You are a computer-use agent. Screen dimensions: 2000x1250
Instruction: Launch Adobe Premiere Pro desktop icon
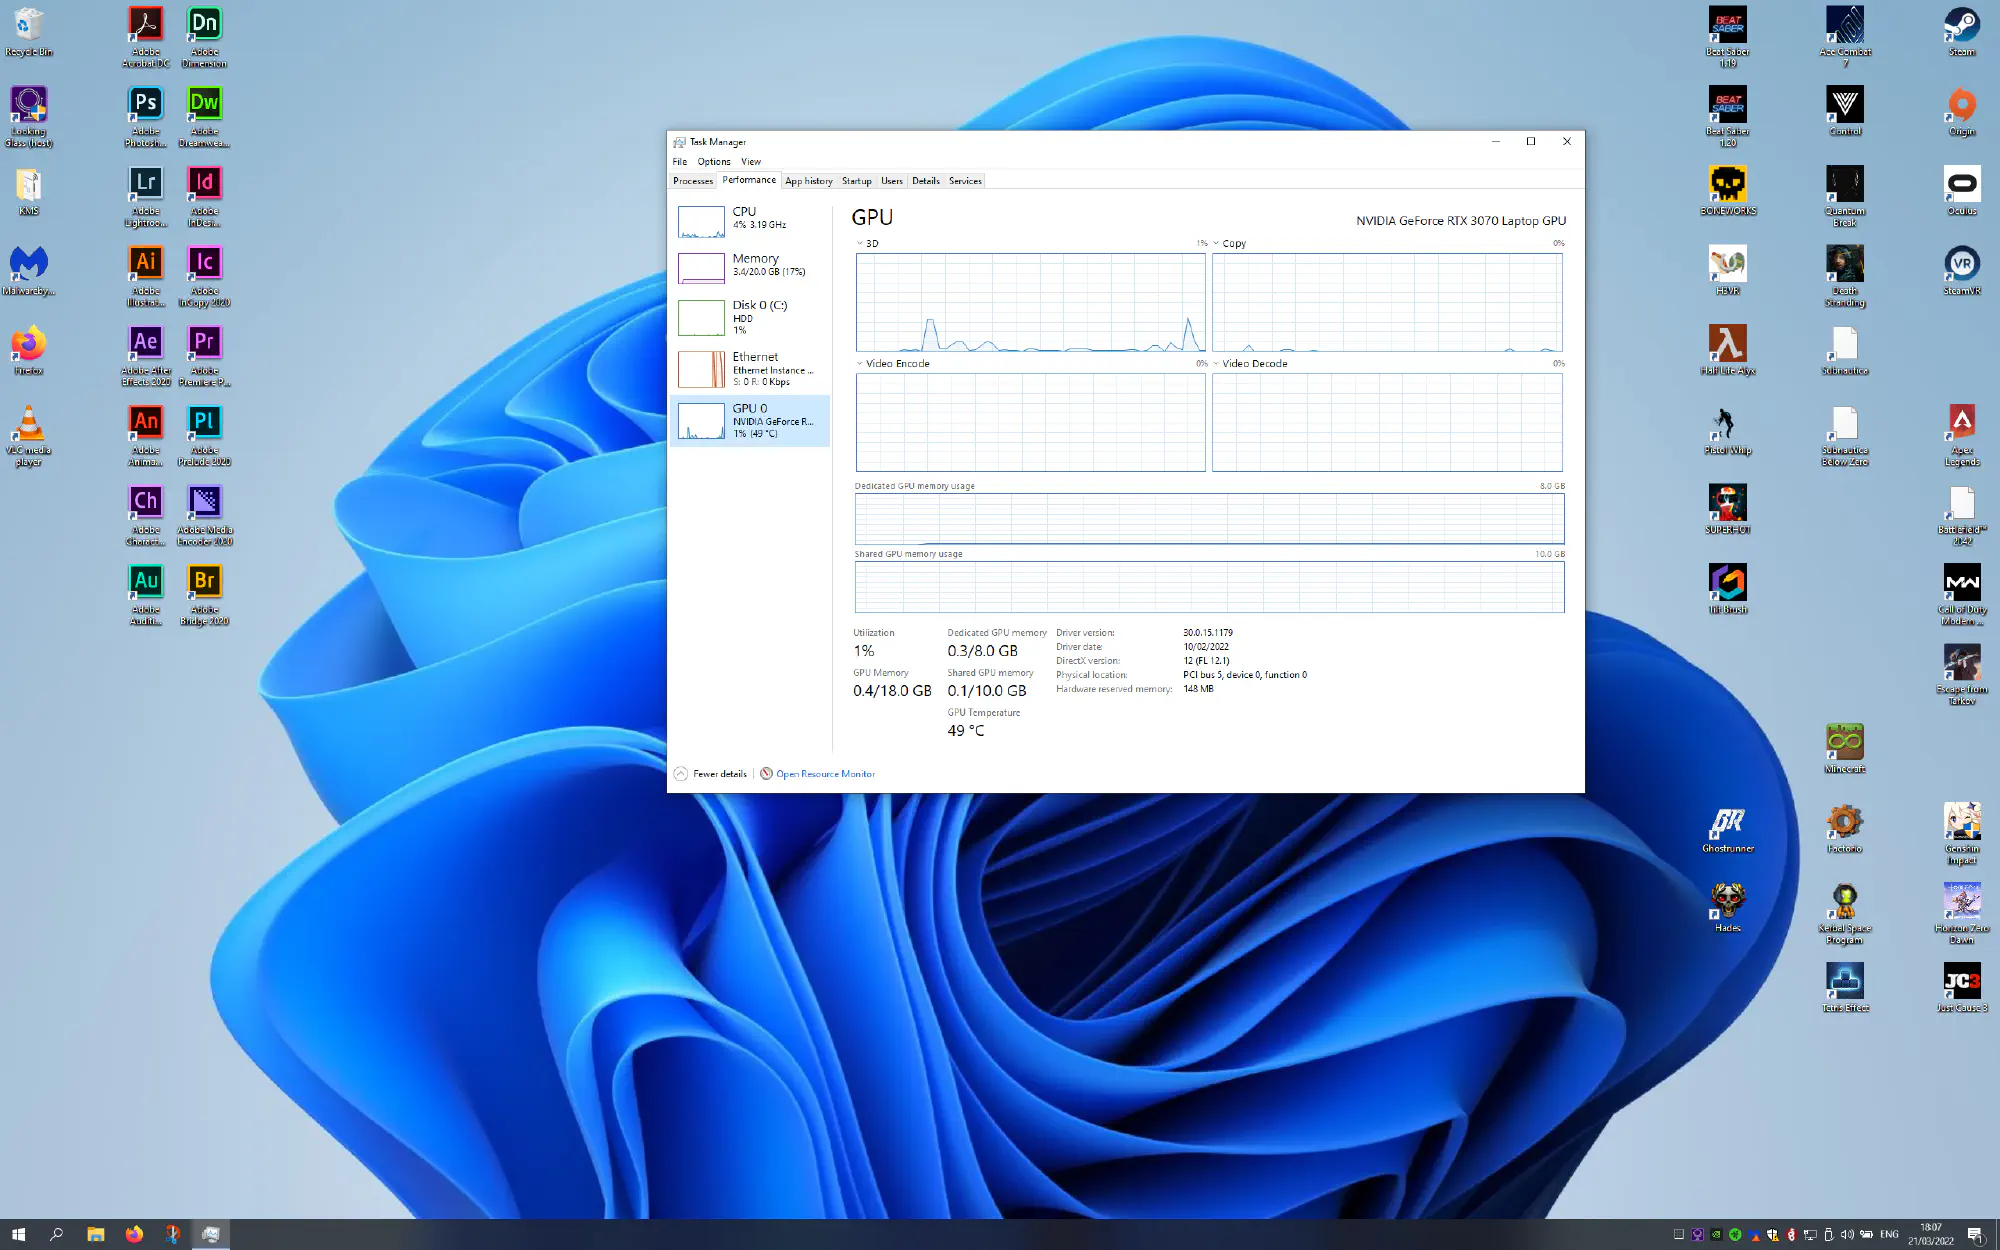pyautogui.click(x=204, y=343)
